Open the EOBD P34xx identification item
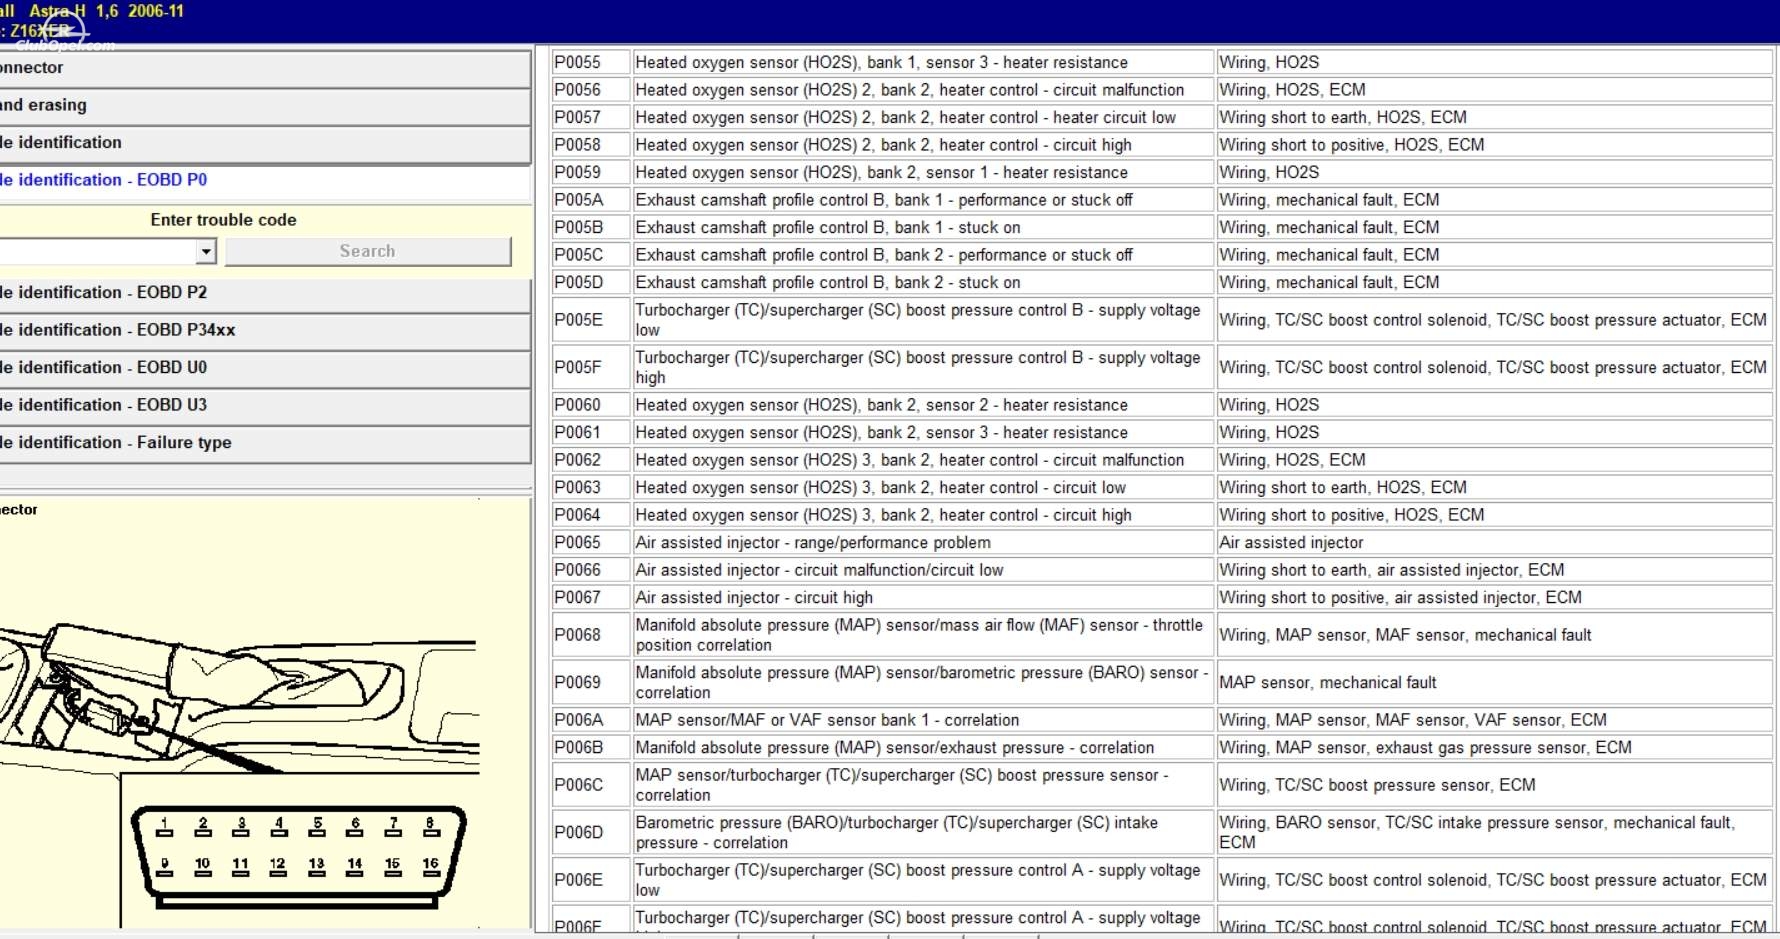The width and height of the screenshot is (1780, 939). tap(265, 330)
